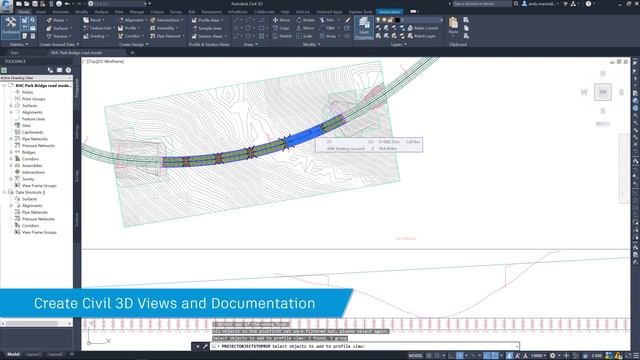640x360 pixels.
Task: Select the Catchments tree item
Action: point(32,132)
